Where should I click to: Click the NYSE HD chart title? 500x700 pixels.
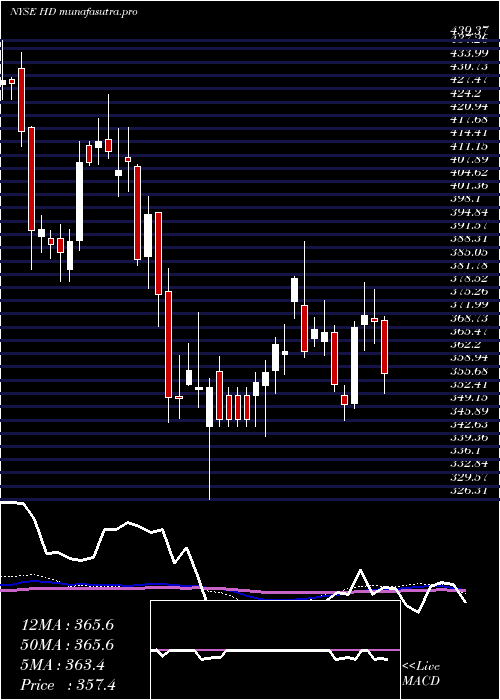pyautogui.click(x=73, y=12)
